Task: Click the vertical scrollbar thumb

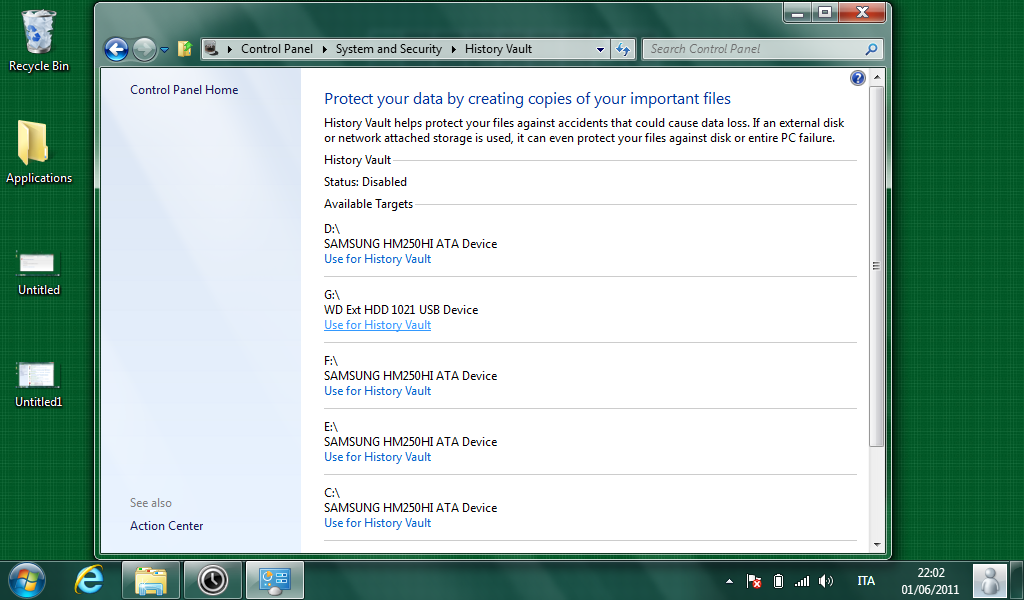Action: pyautogui.click(x=877, y=266)
